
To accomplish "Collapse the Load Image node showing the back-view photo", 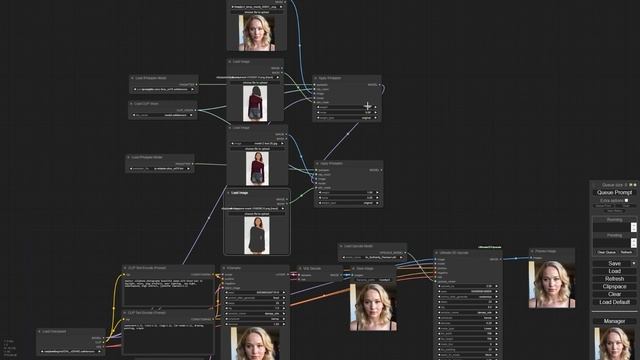I will pos(230,62).
